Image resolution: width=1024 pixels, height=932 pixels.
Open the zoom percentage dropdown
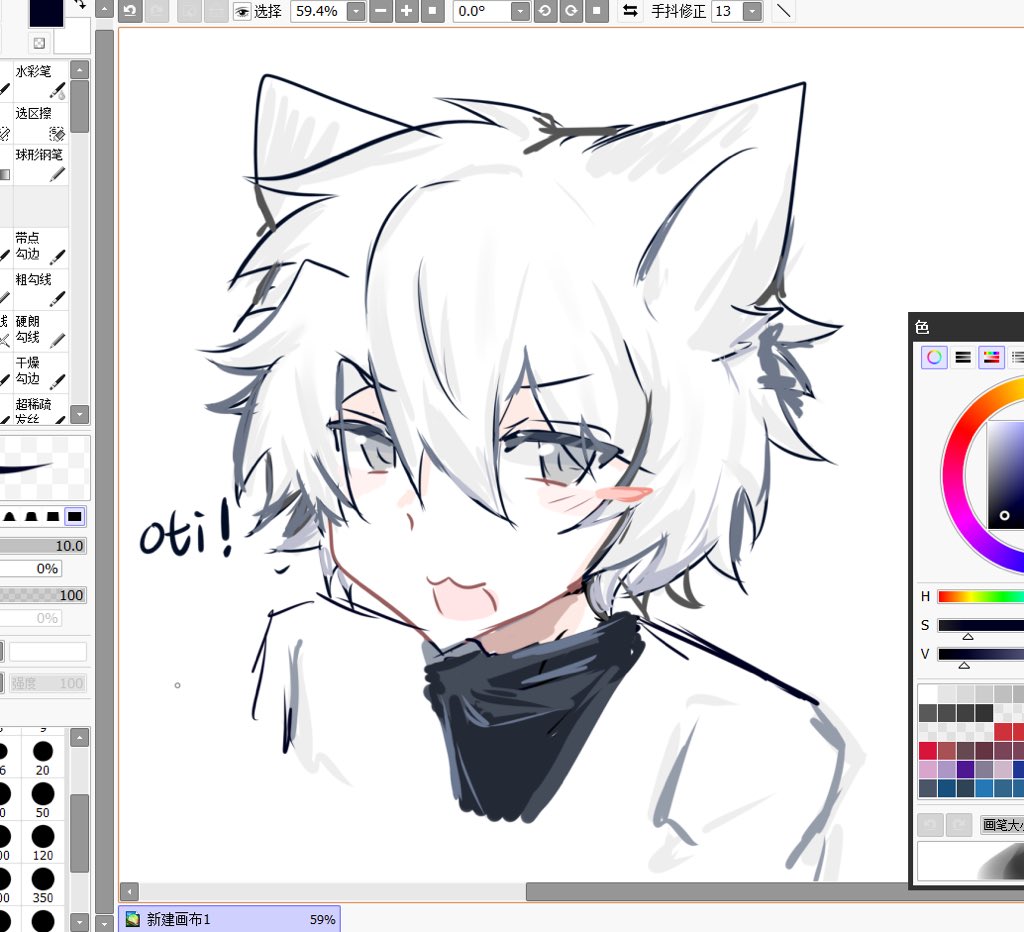(x=356, y=11)
